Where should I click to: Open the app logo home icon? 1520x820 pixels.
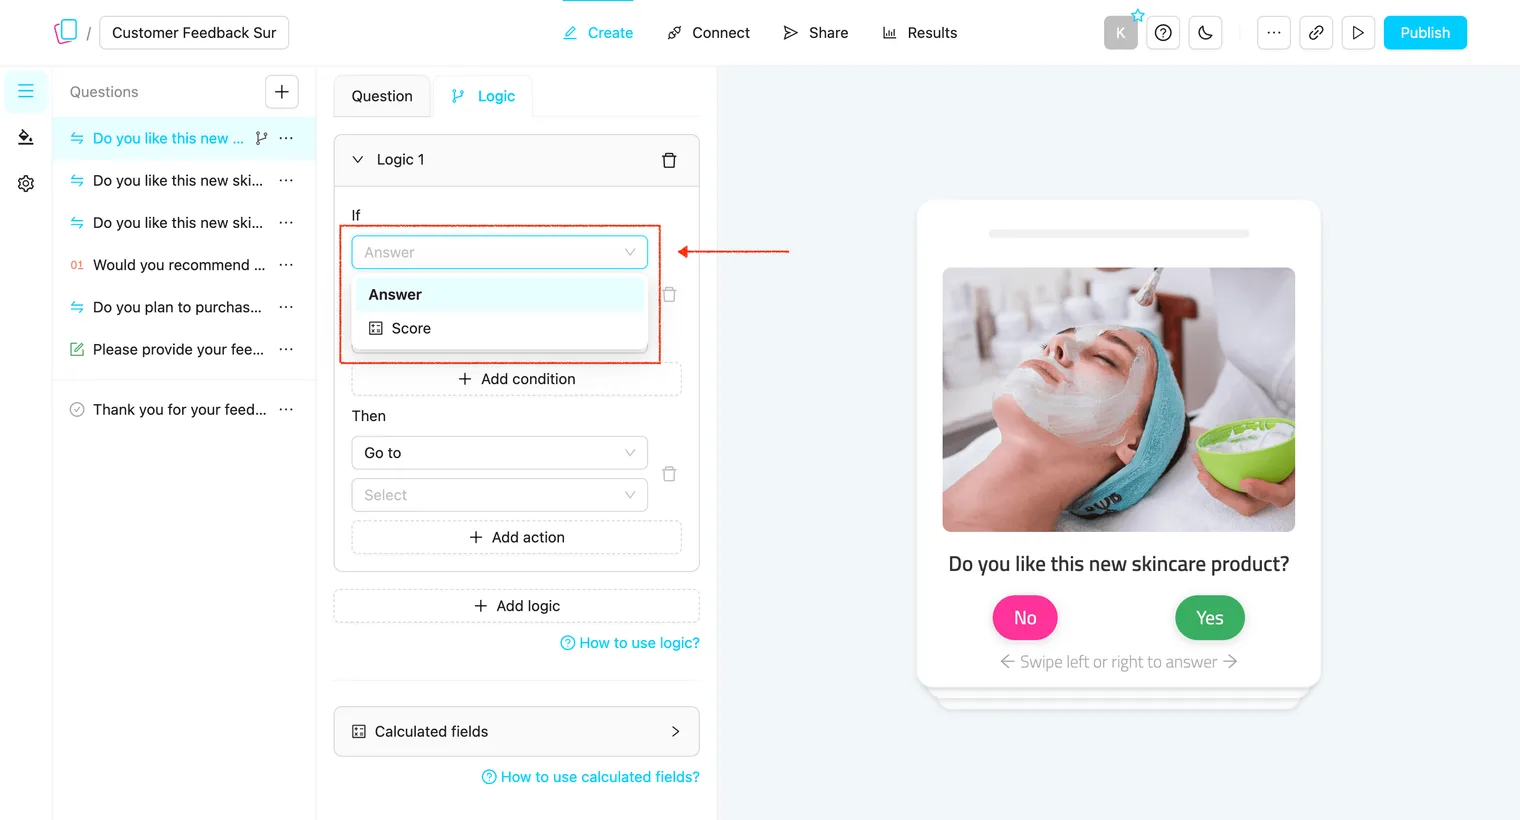66,32
